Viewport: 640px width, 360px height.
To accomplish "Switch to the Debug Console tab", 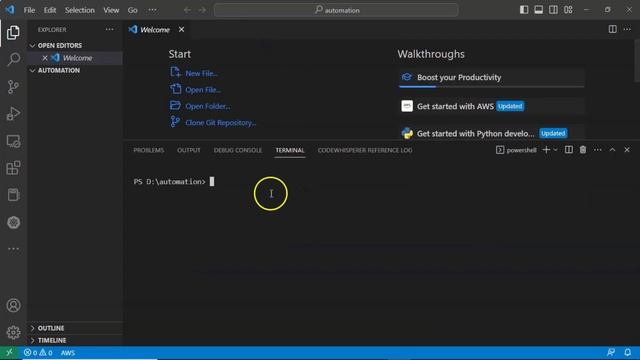I will [238, 150].
